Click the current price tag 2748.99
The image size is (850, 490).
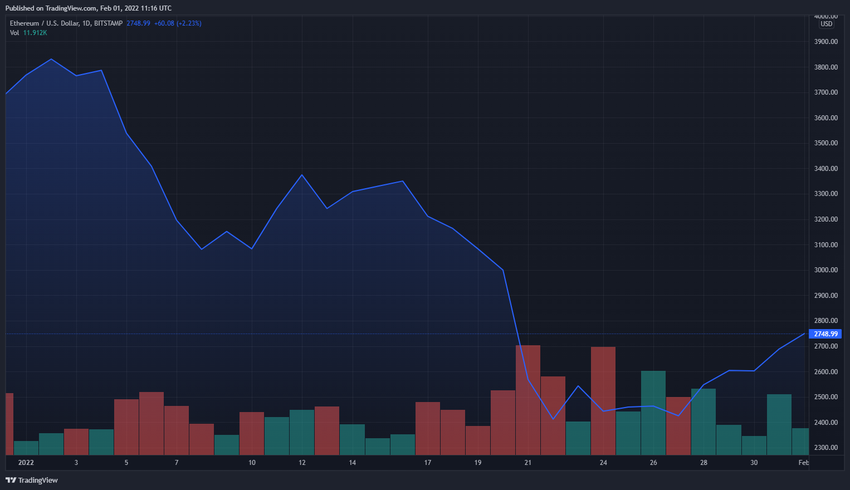click(826, 334)
